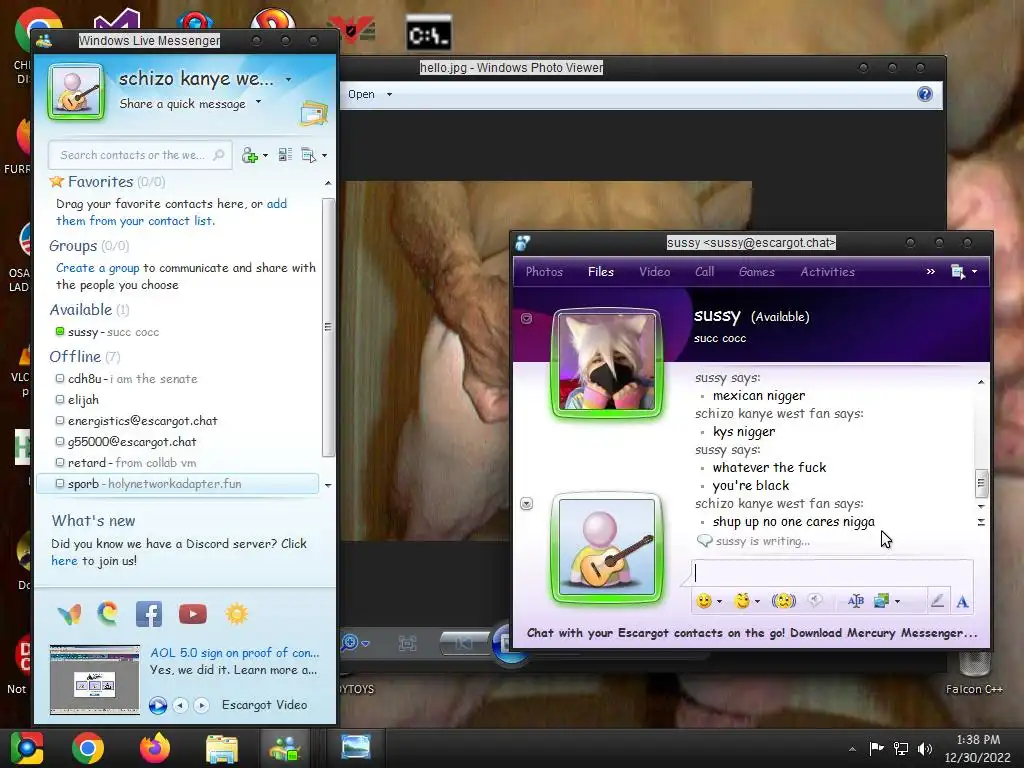1024x768 pixels.
Task: Click the Messenger contact list scrollbar
Action: coord(328,327)
